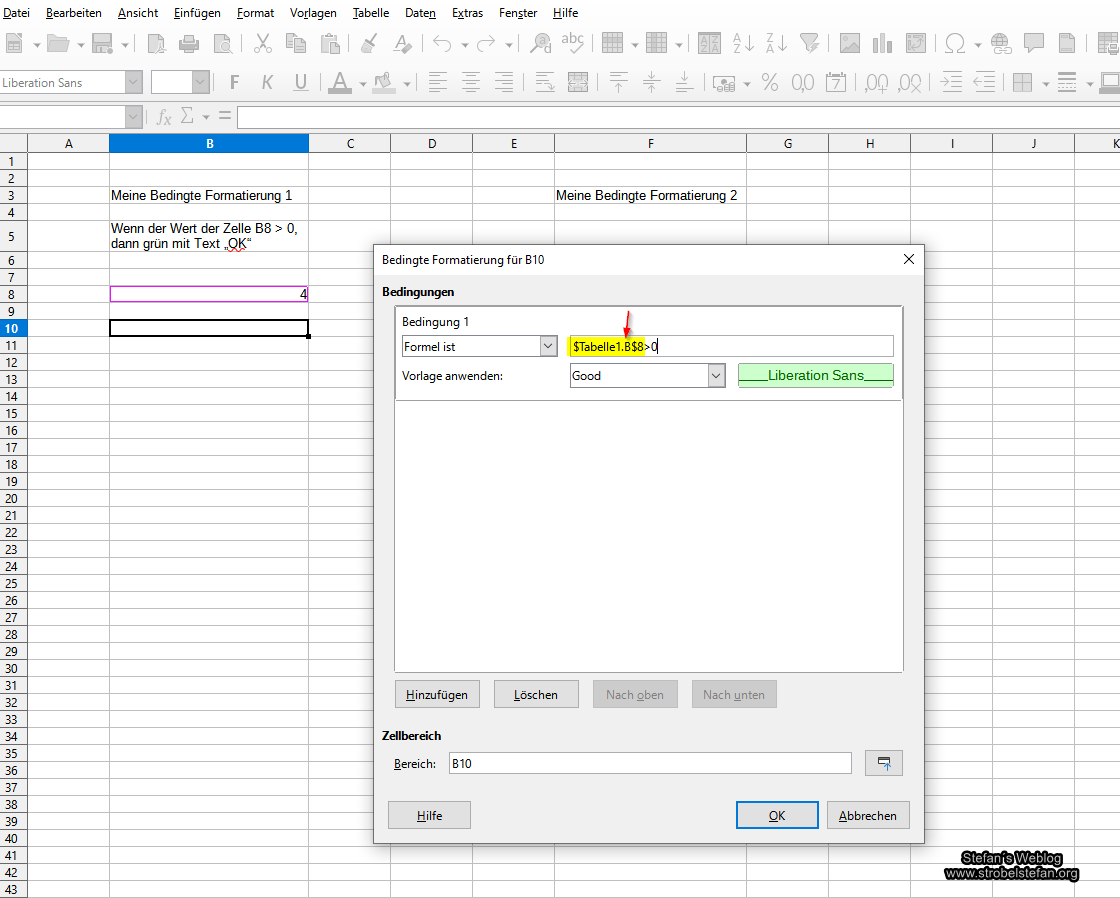Select the AutoFilter icon

809,44
